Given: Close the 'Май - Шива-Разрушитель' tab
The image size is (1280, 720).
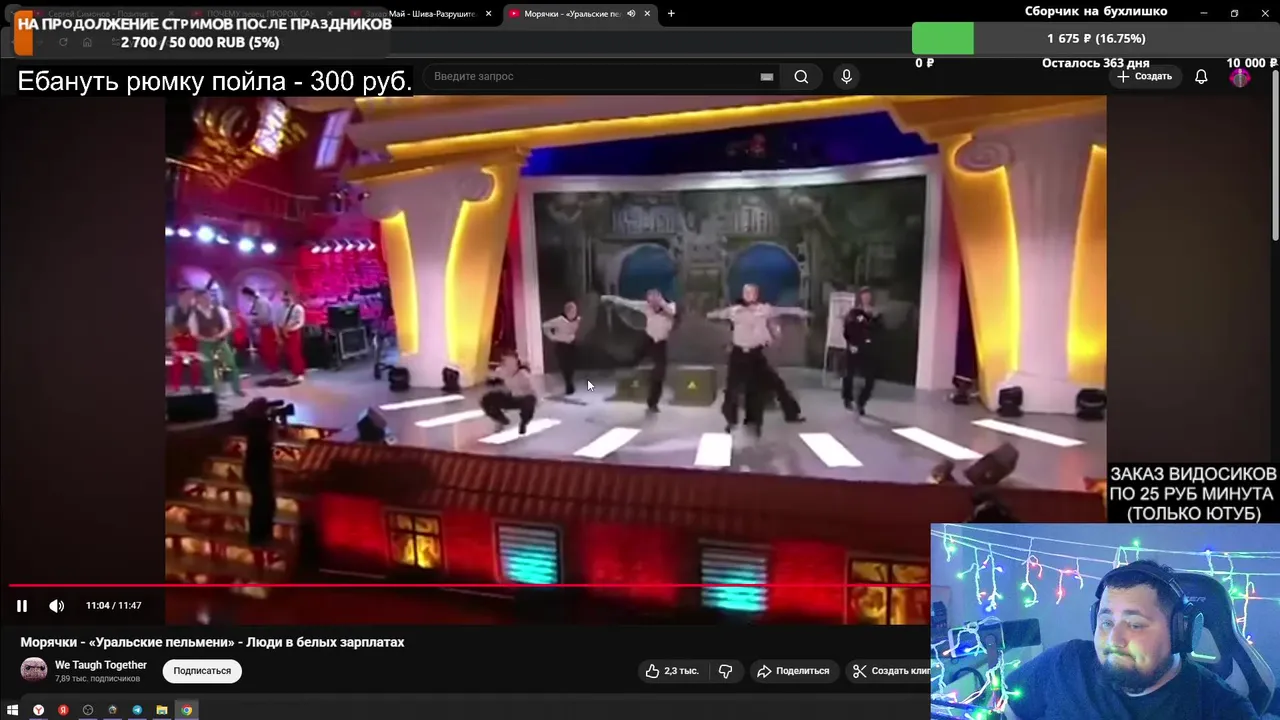Looking at the screenshot, I should tap(488, 13).
